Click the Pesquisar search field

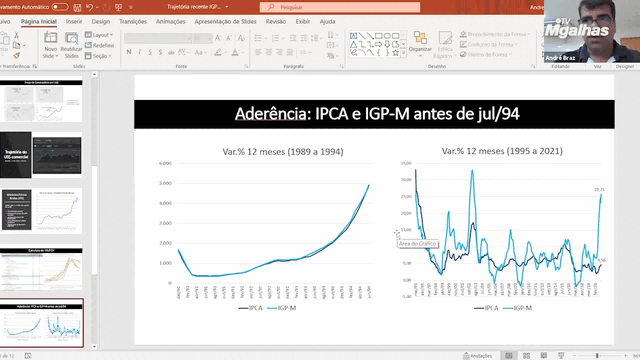[x=340, y=7]
